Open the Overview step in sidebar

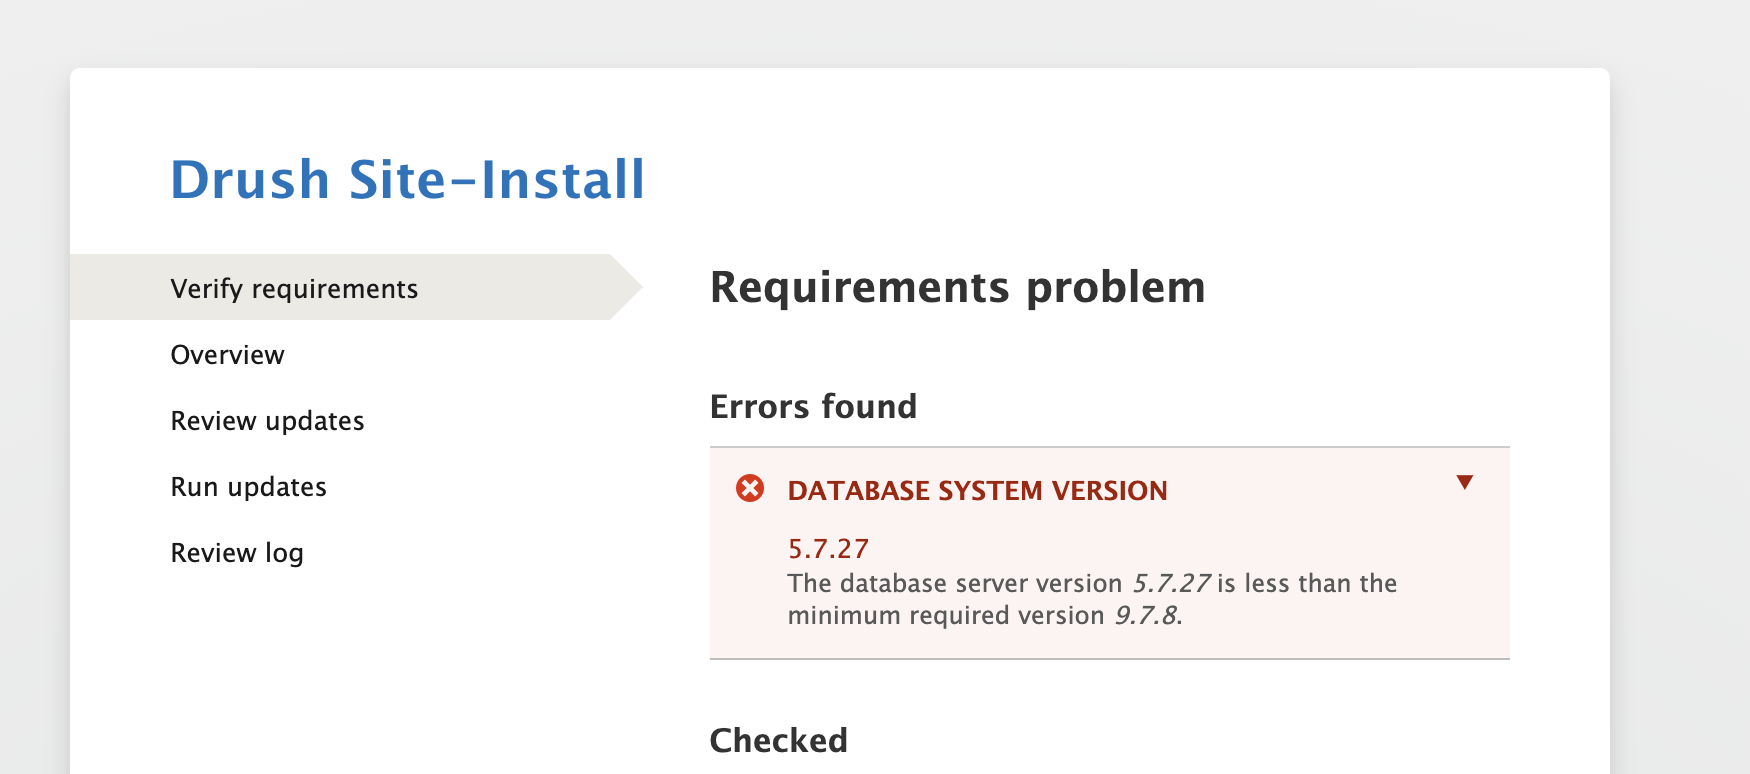227,354
